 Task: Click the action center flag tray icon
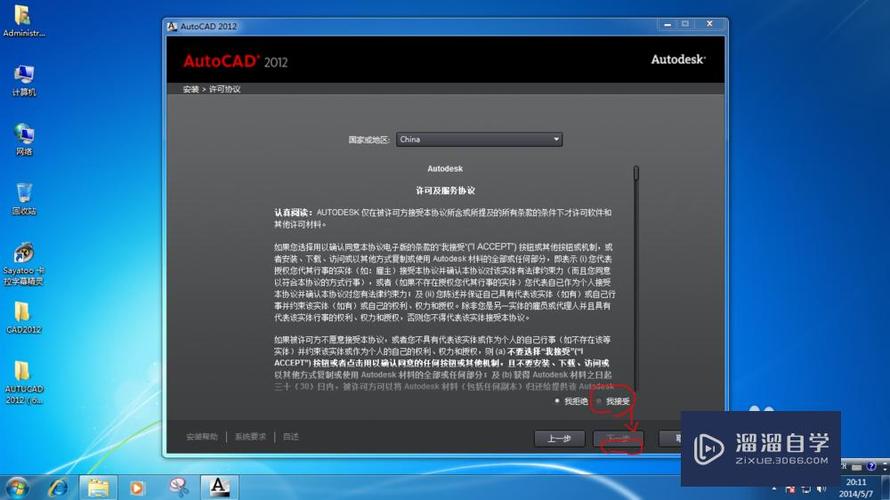click(x=790, y=489)
